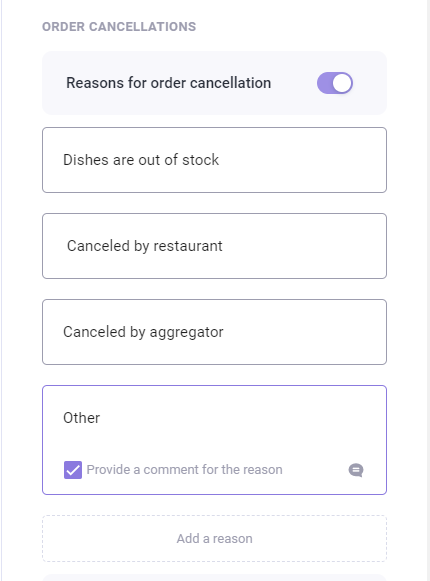The width and height of the screenshot is (430, 581).
Task: Click the 'Add a reason' dashed placeholder box
Action: 214,538
